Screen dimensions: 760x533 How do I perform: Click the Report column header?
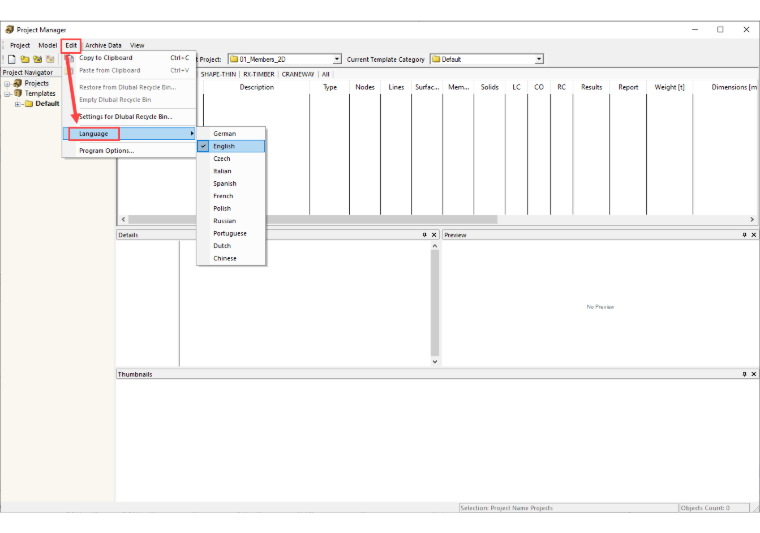(628, 87)
